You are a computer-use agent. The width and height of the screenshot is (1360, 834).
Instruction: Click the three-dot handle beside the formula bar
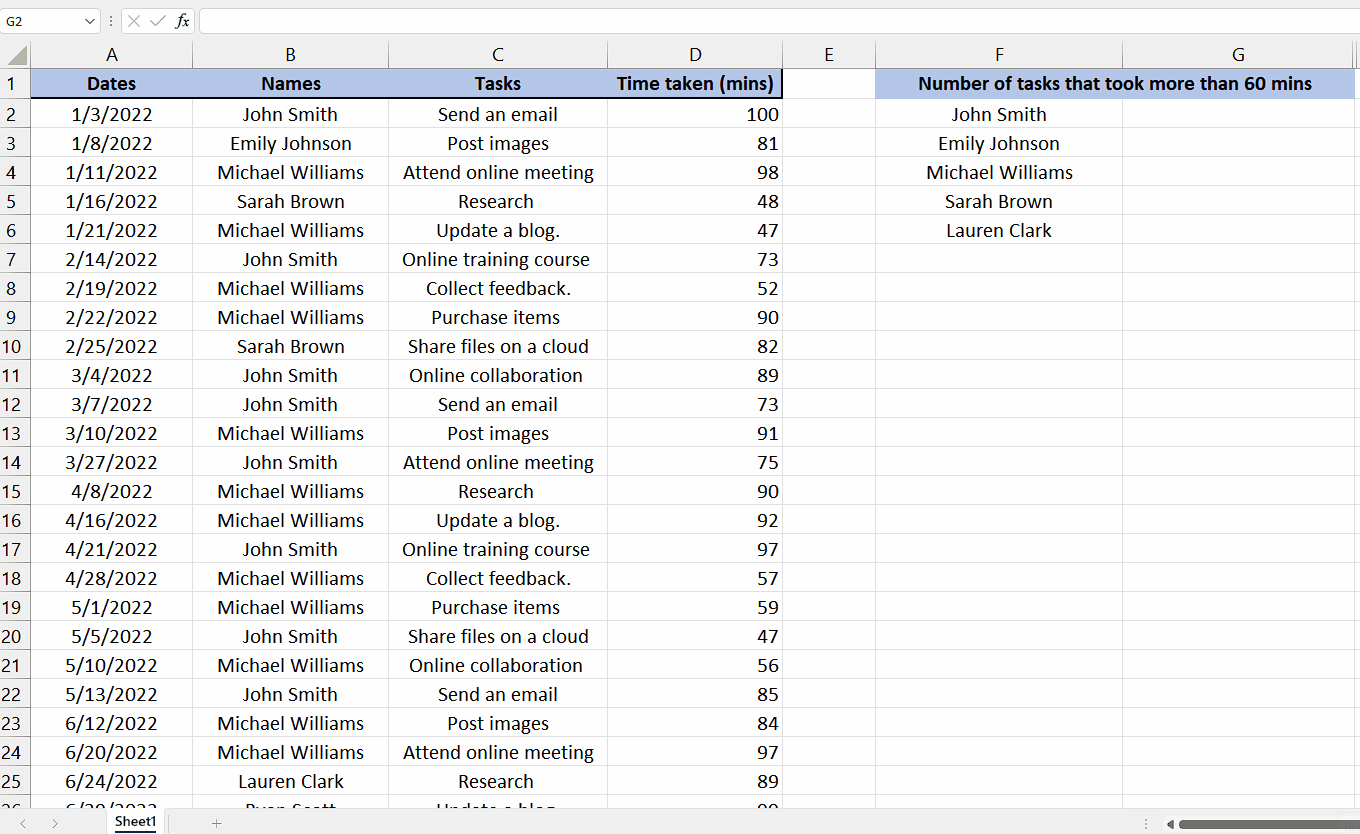coord(111,21)
